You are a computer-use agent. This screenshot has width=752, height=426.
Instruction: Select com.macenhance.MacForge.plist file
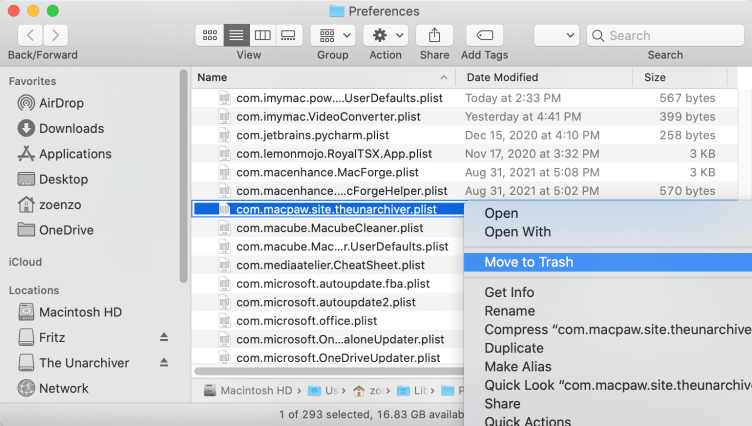tap(327, 172)
